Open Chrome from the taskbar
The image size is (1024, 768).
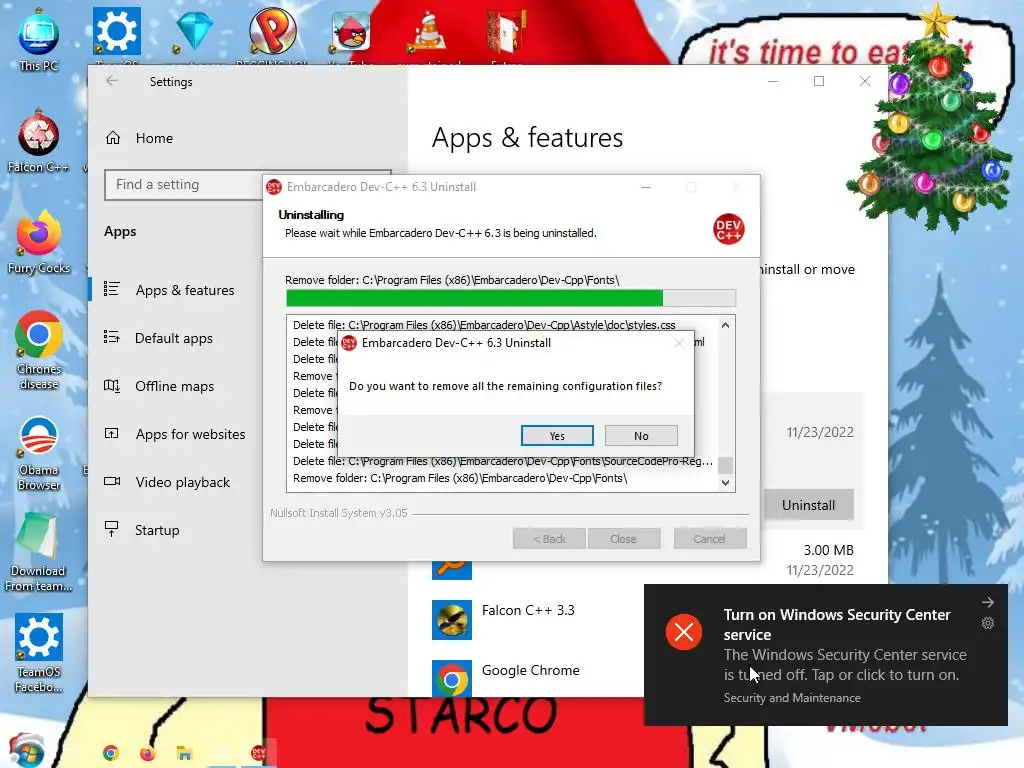pyautogui.click(x=111, y=753)
